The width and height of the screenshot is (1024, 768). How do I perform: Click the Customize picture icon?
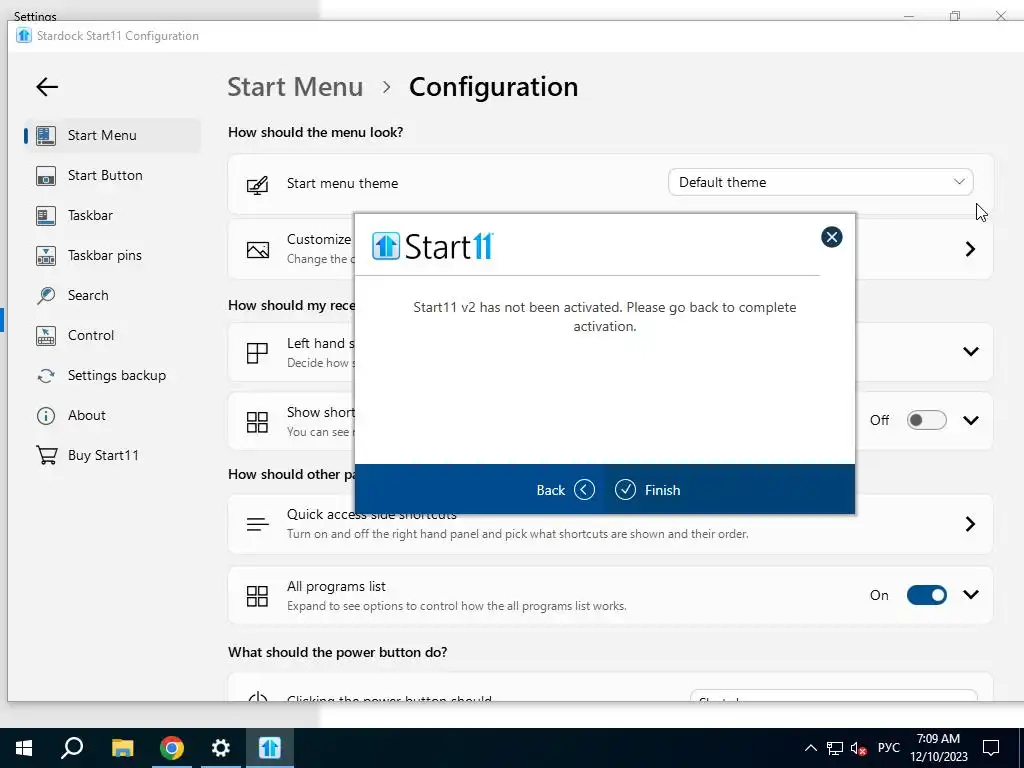pos(257,249)
